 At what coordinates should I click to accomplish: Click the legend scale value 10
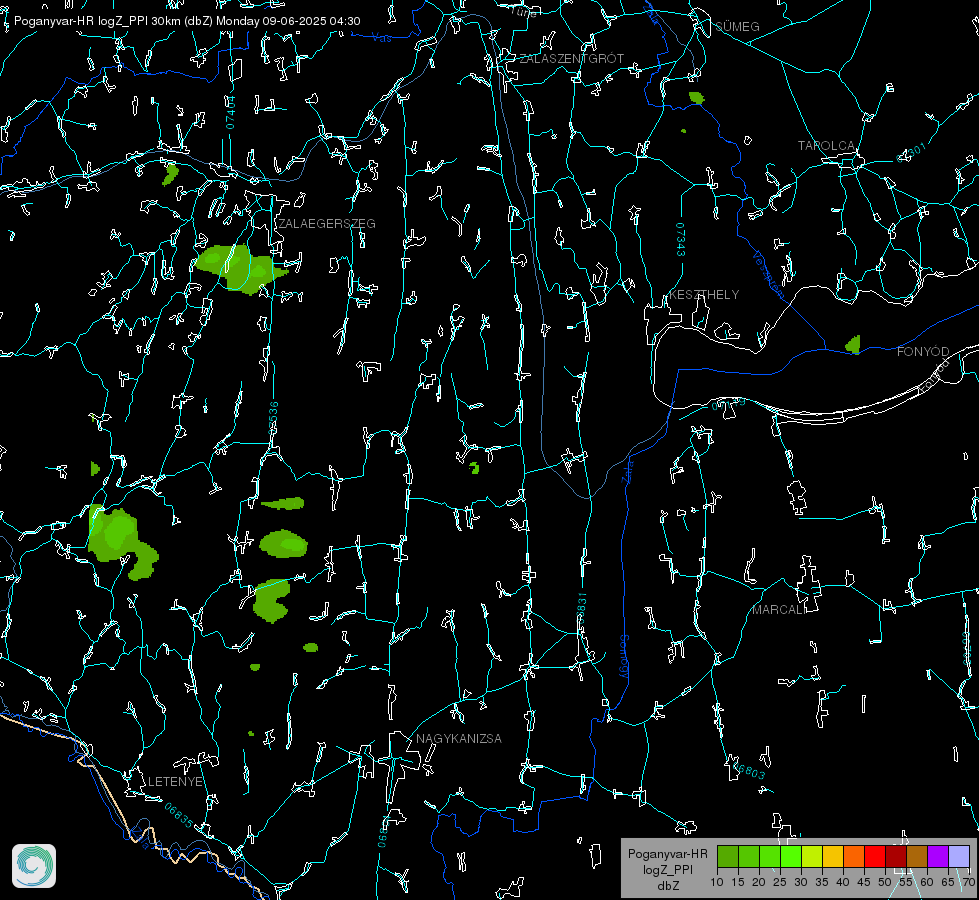point(717,882)
